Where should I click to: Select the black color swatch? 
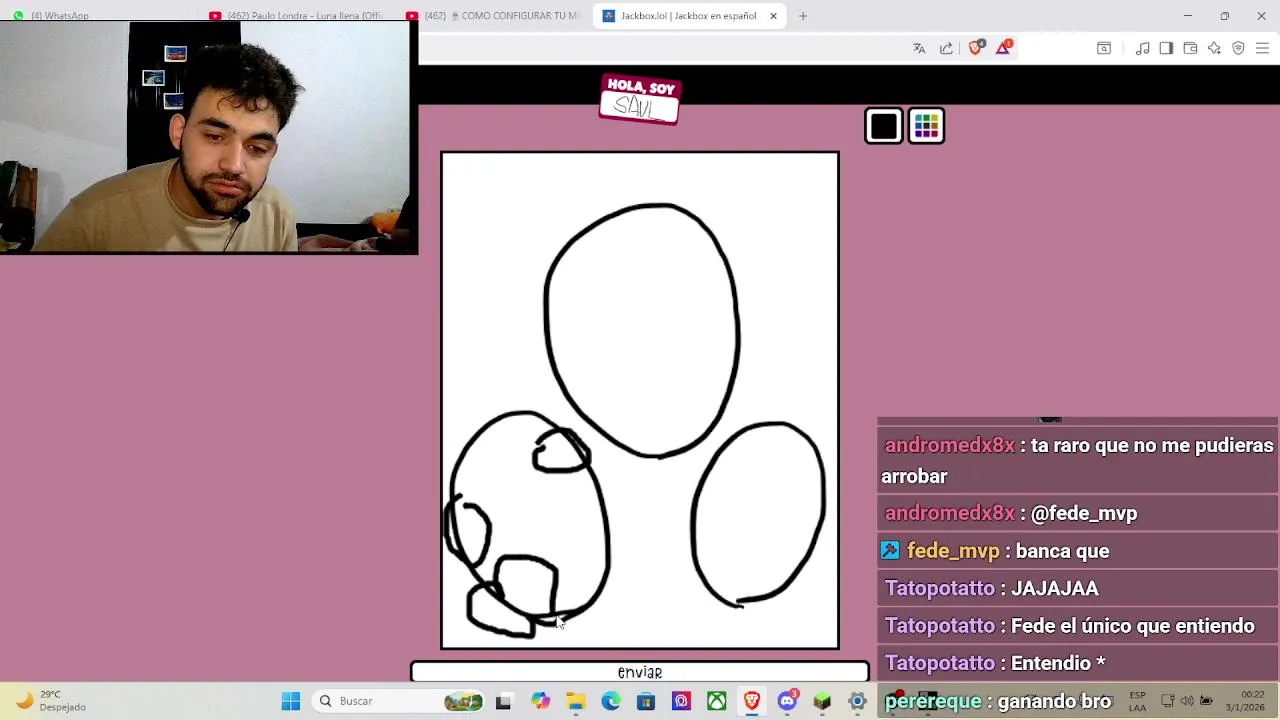coord(884,126)
